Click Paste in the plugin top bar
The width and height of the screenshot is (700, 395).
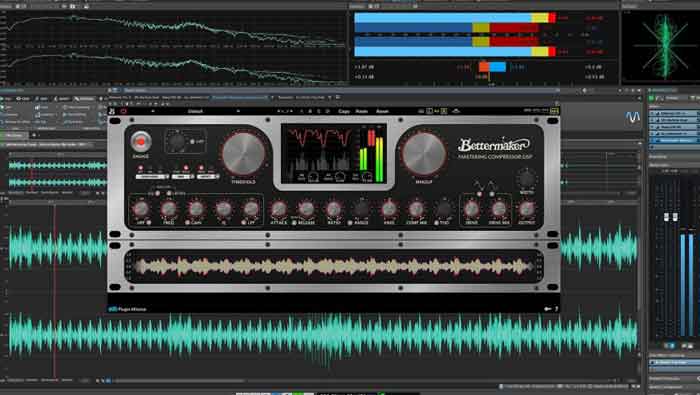pos(362,111)
